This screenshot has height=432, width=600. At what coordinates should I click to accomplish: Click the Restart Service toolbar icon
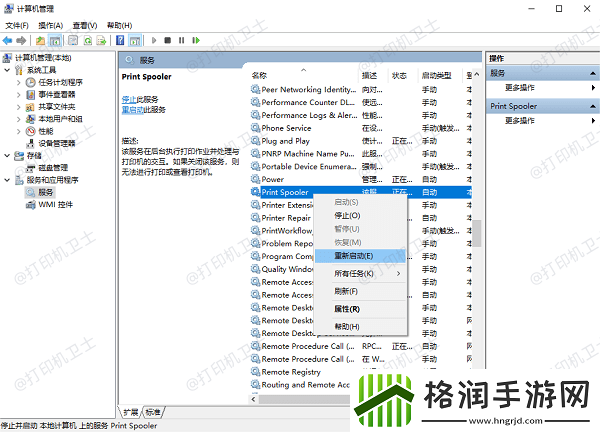tap(194, 41)
